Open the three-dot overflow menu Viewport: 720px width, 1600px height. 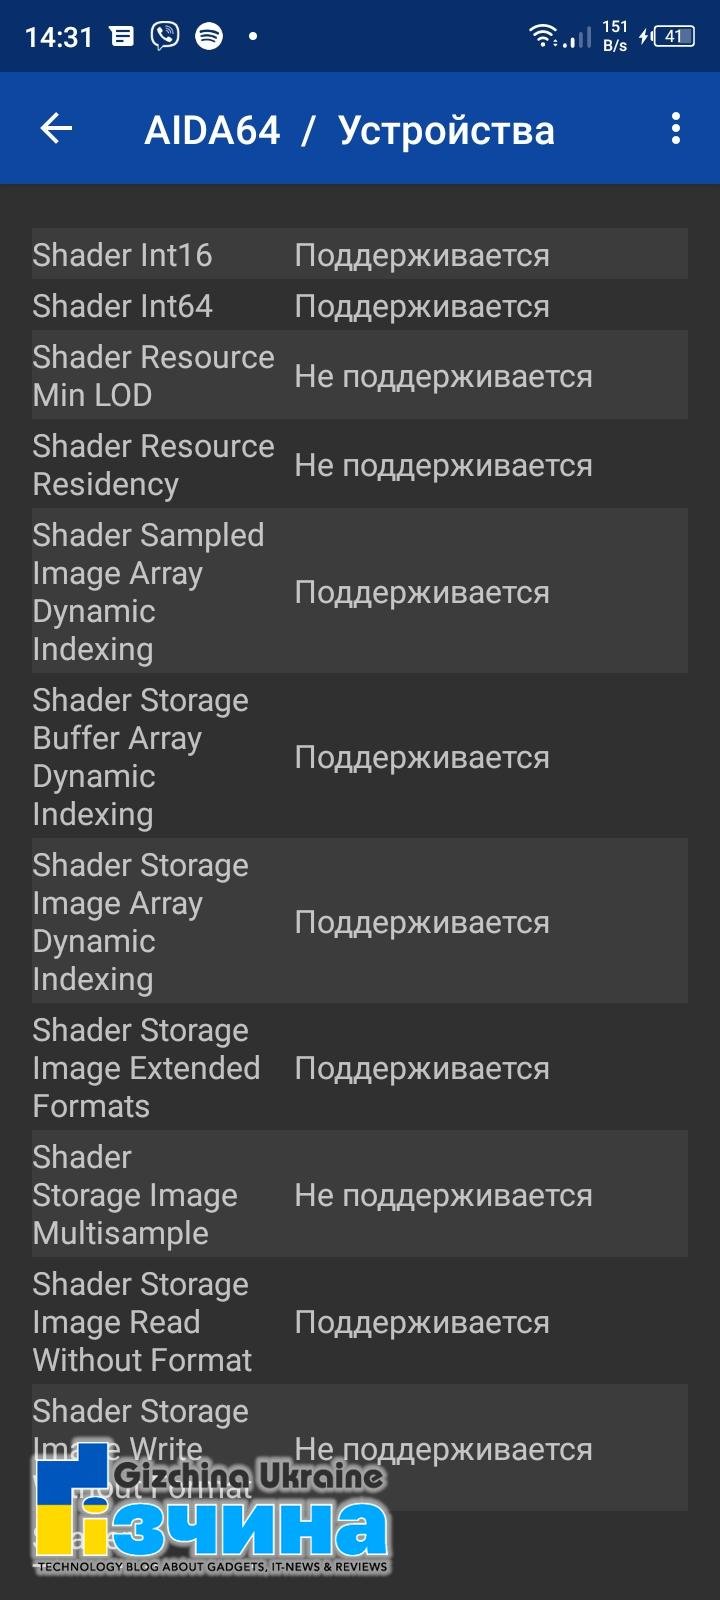point(676,128)
